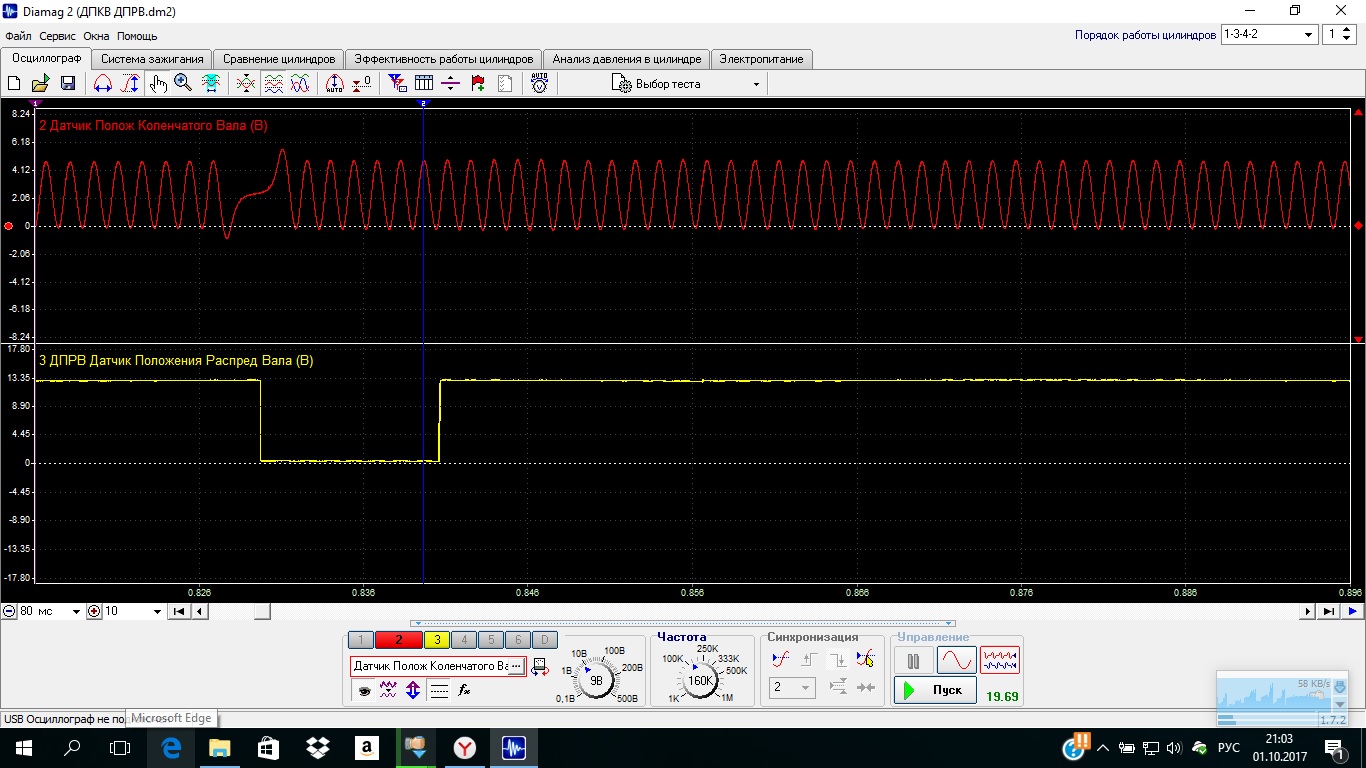
Task: Toggle channel 6 button
Action: point(518,640)
